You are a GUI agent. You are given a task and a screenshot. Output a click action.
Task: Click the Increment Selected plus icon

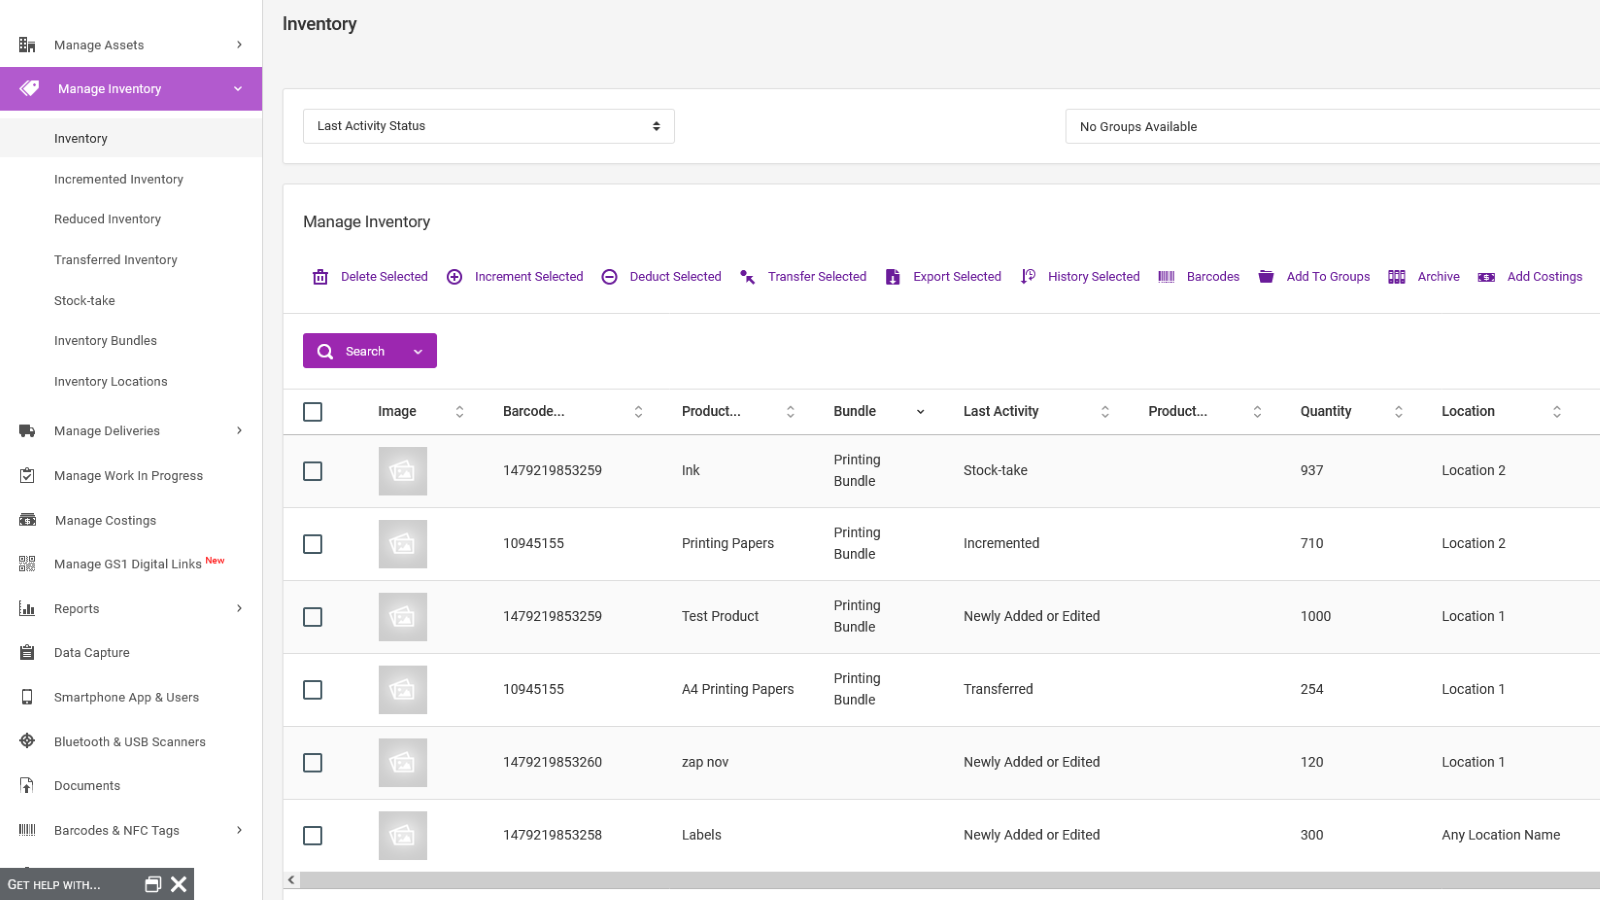[x=454, y=277]
